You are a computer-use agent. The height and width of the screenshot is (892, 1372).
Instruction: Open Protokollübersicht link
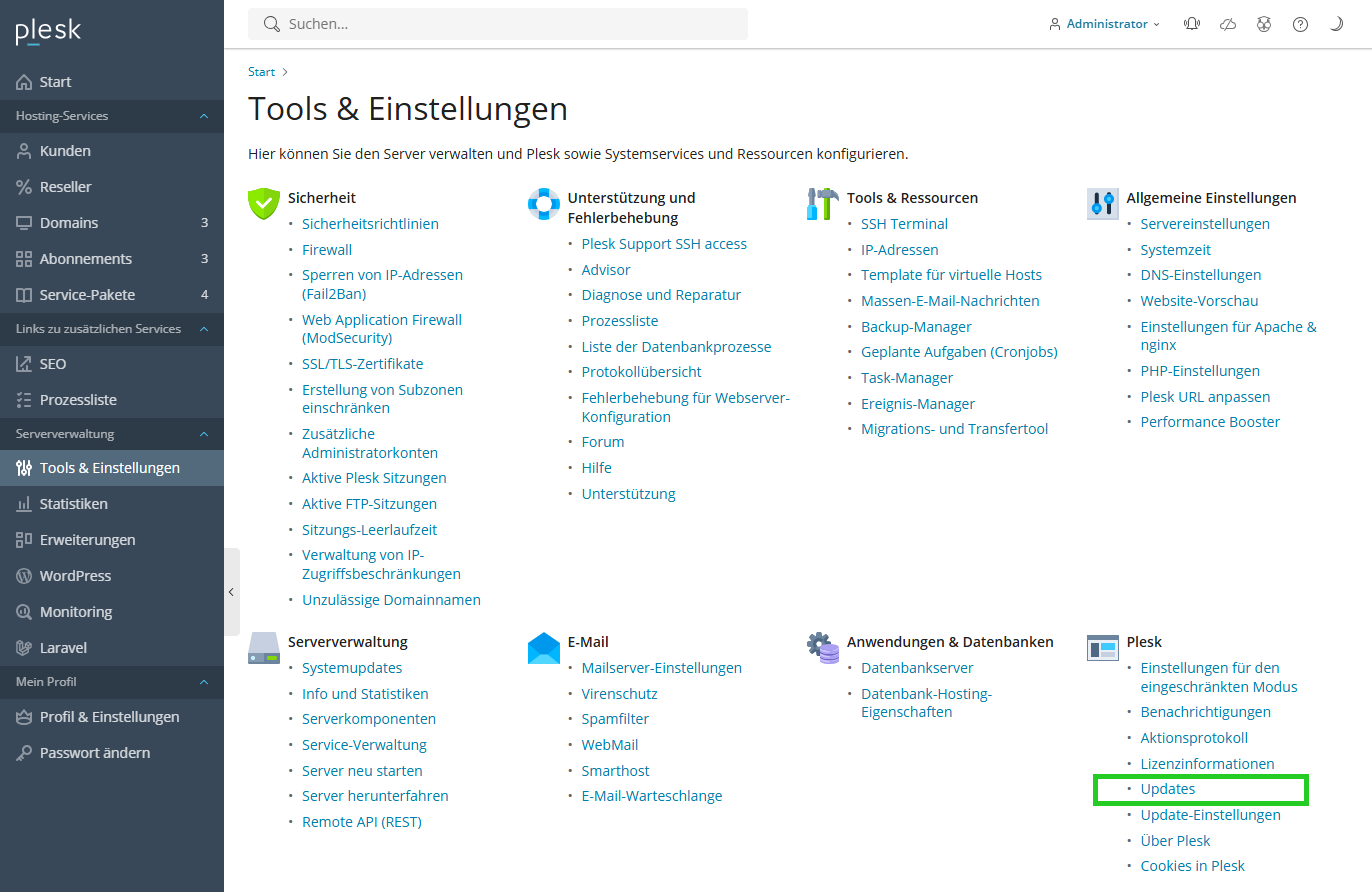[642, 372]
